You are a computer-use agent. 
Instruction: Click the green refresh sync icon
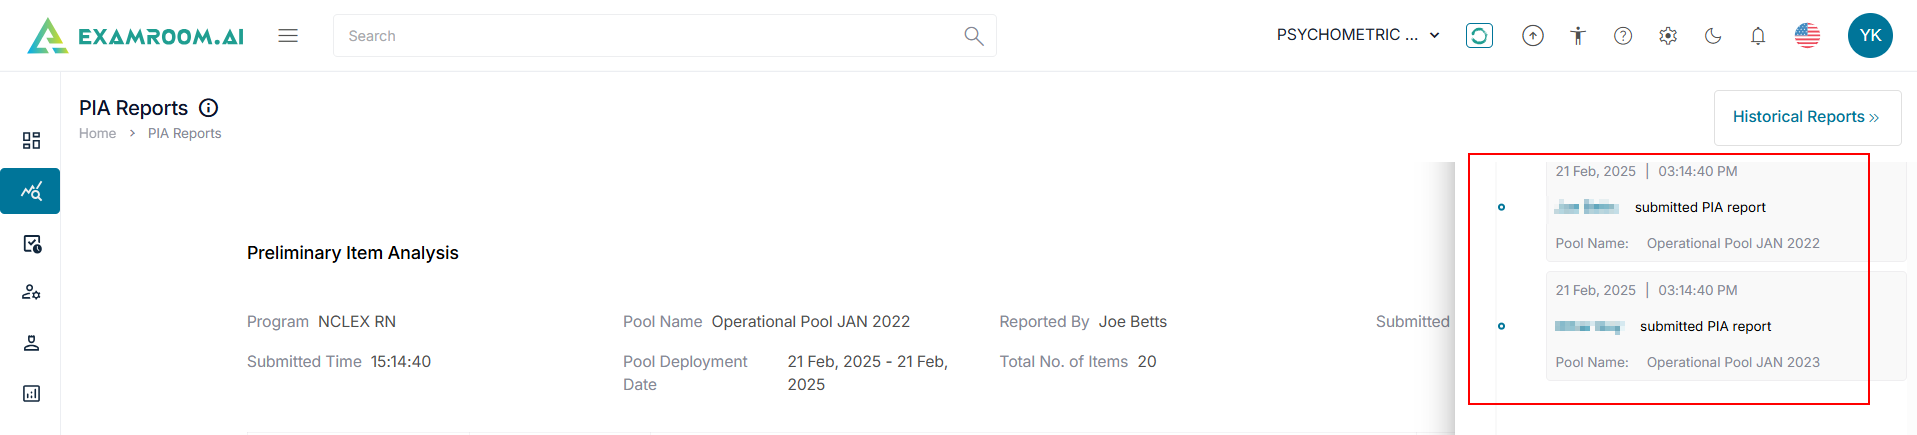coord(1479,36)
